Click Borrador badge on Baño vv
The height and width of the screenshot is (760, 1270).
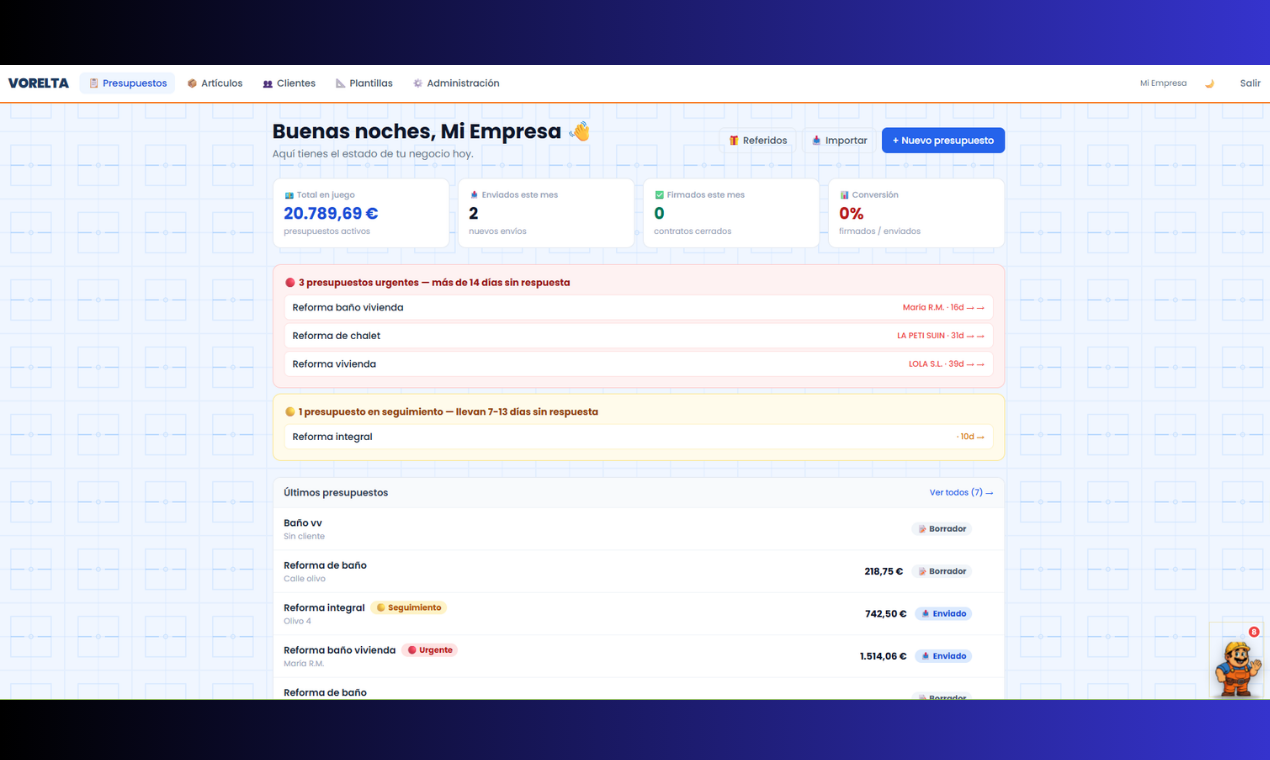click(942, 529)
